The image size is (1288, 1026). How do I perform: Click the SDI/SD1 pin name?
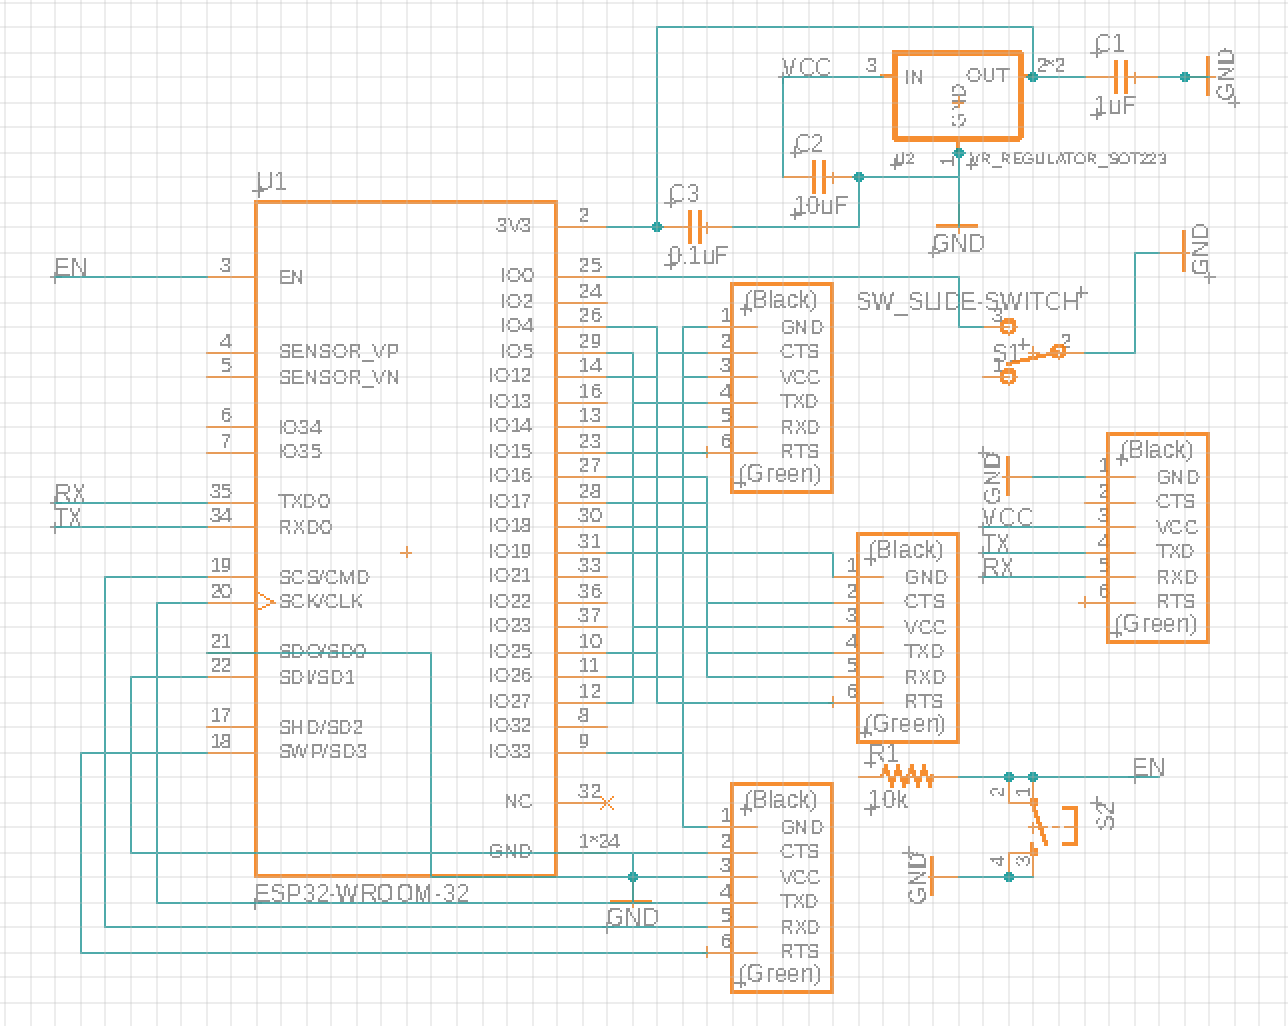point(317,677)
